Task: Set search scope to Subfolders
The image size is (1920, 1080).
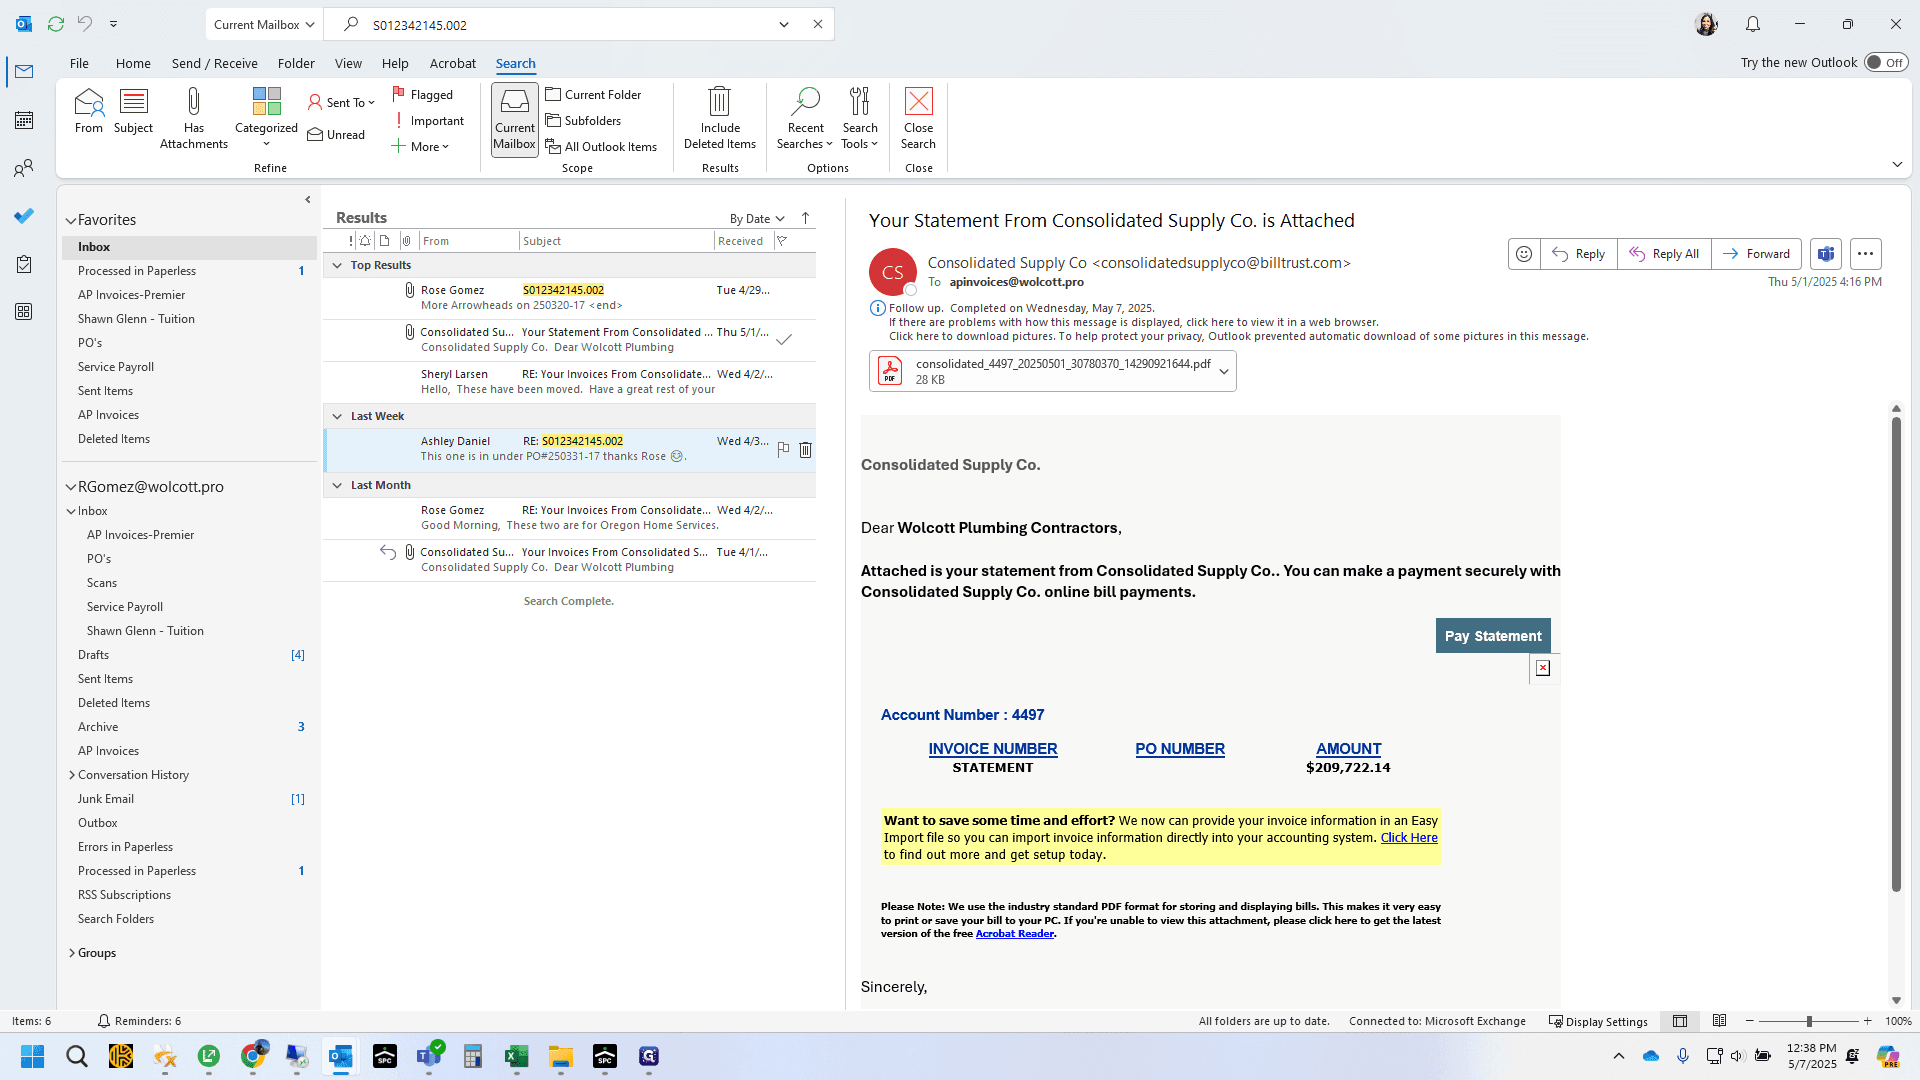Action: pyautogui.click(x=584, y=120)
